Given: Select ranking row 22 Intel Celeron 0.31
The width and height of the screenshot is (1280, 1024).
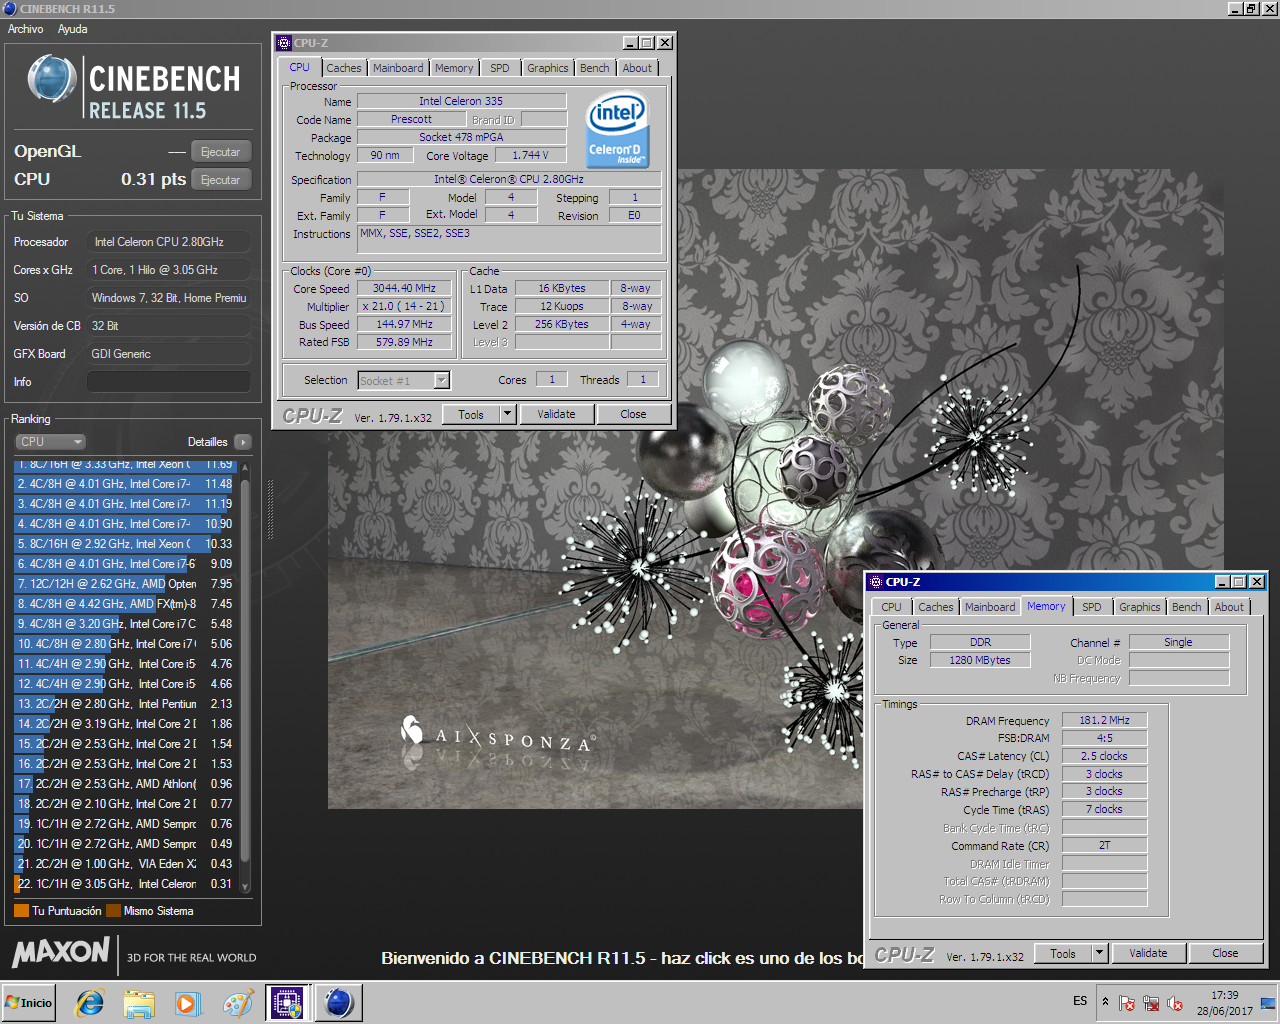Looking at the screenshot, I should tap(125, 884).
